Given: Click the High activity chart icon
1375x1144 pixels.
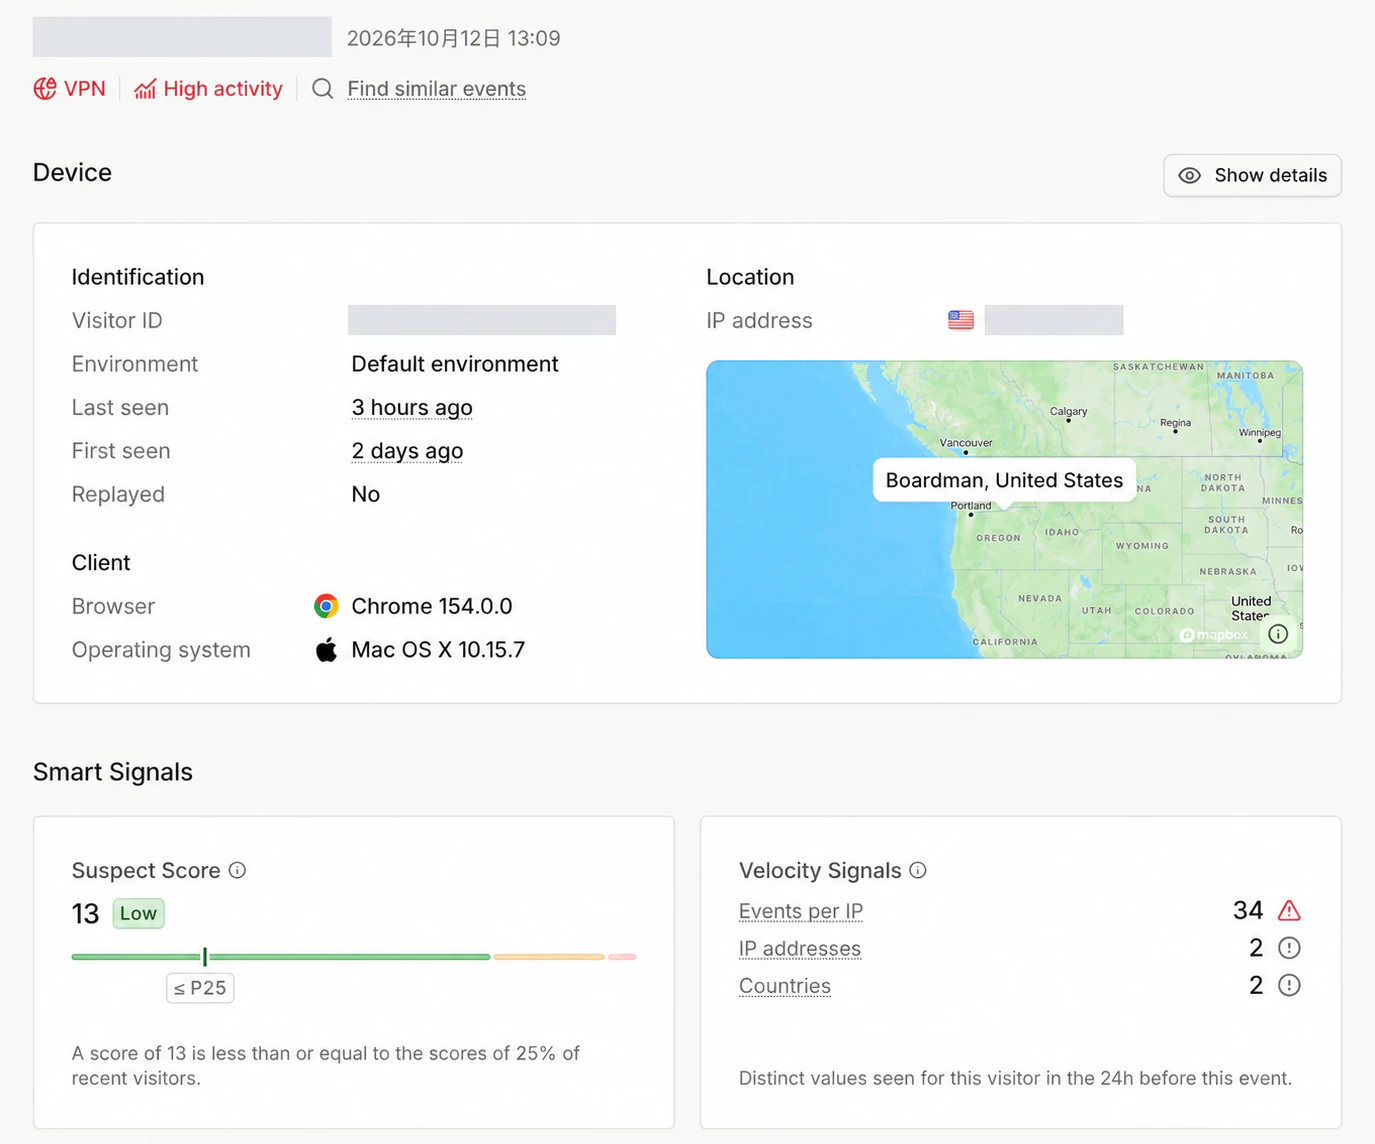Looking at the screenshot, I should point(145,89).
